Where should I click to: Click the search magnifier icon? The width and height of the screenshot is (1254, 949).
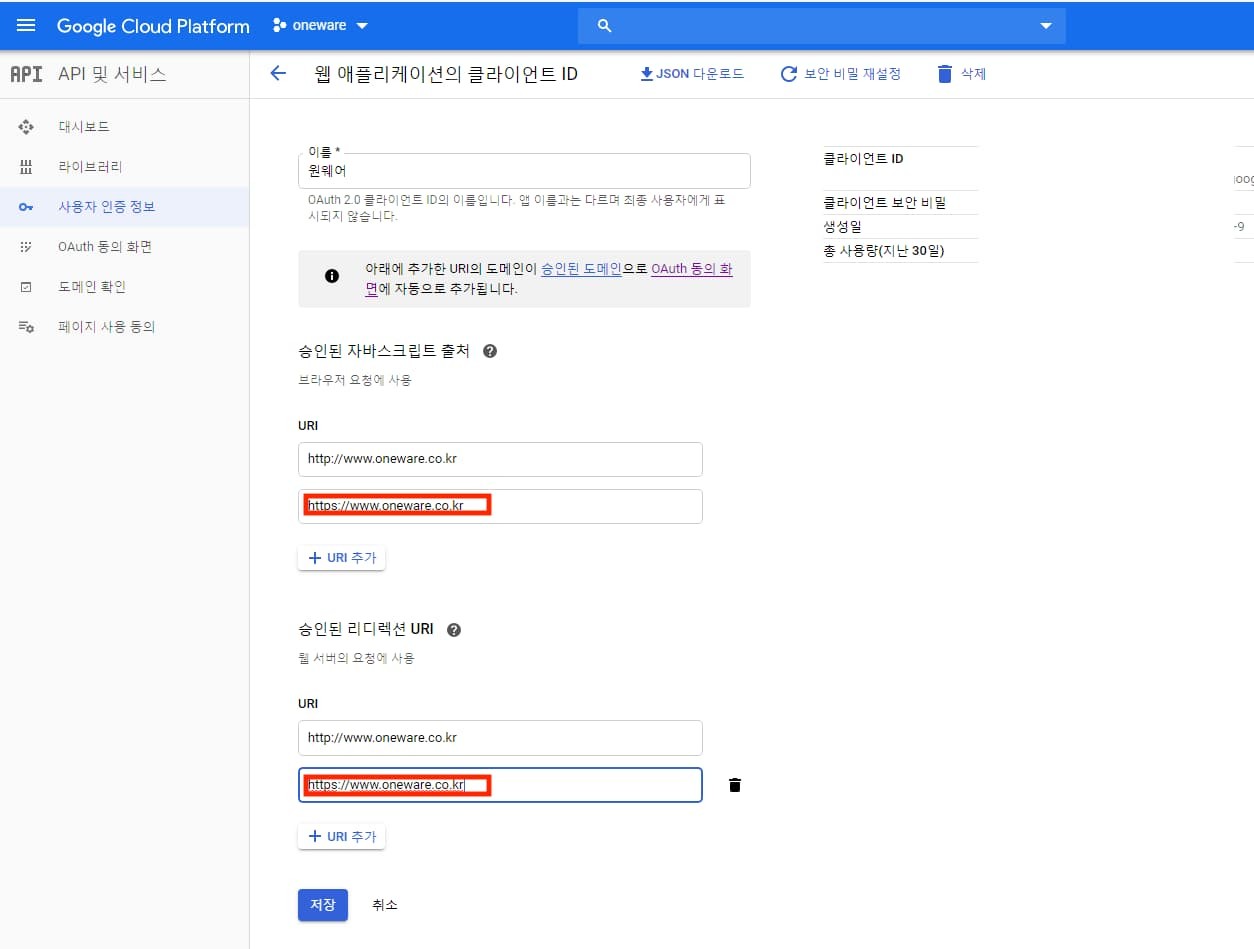coord(604,26)
